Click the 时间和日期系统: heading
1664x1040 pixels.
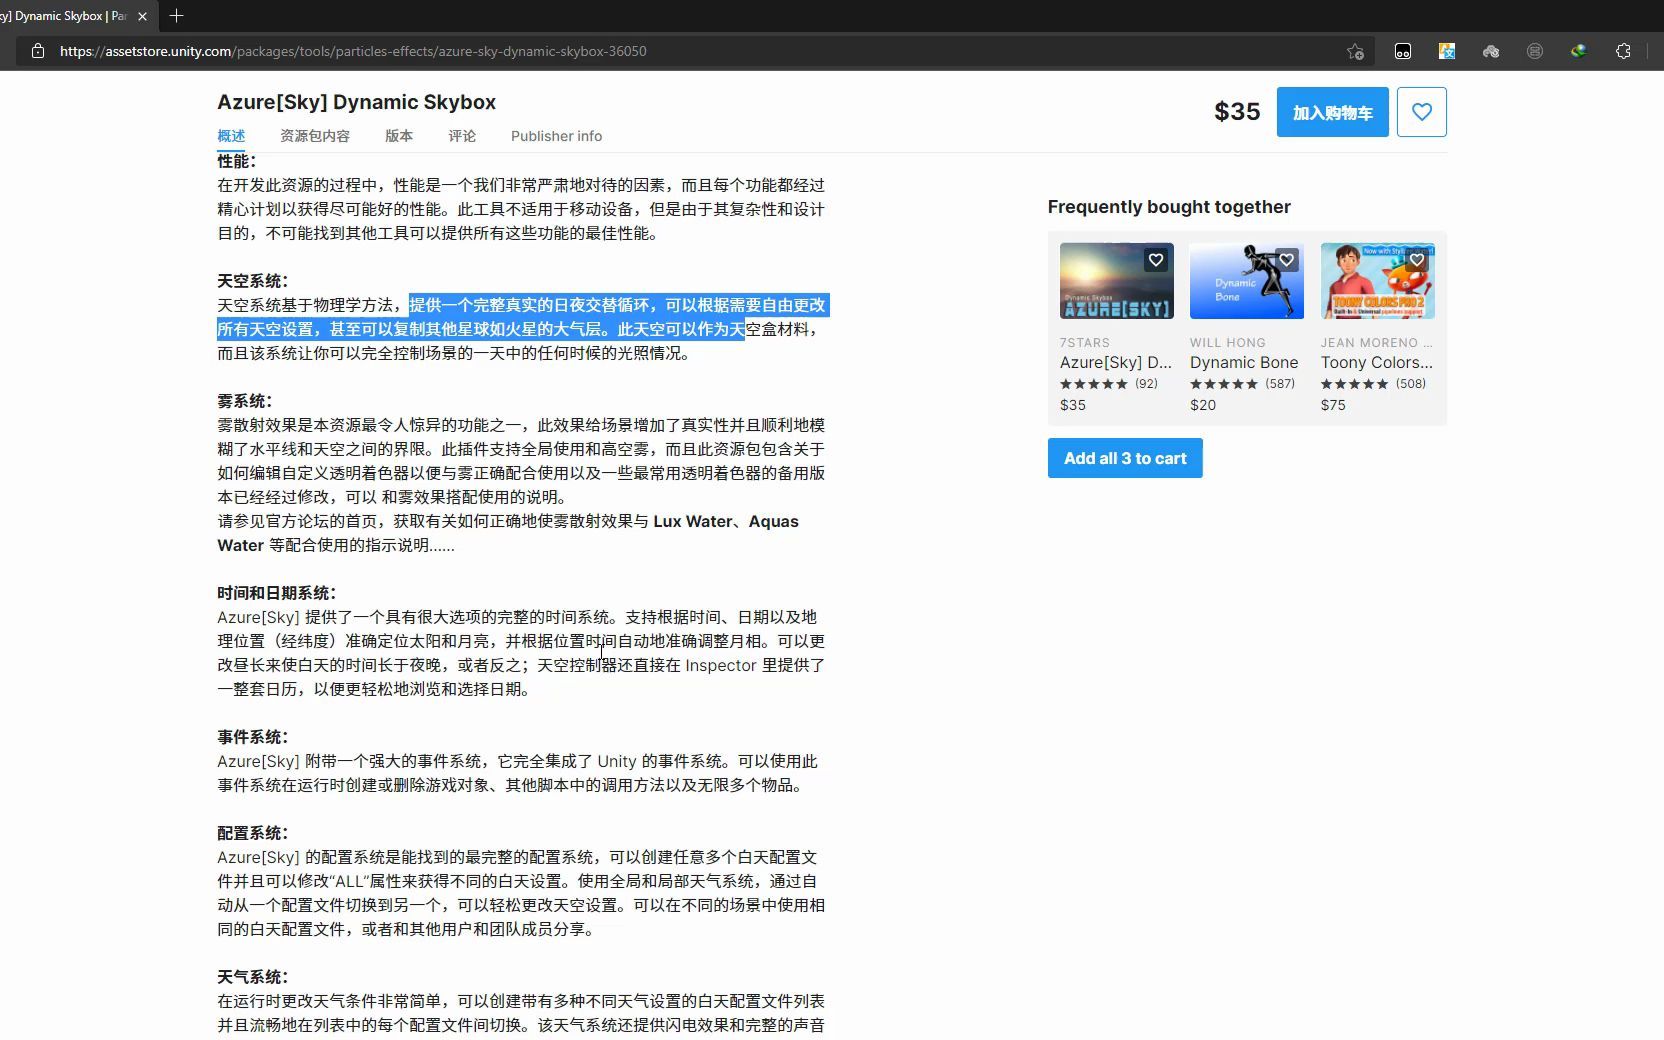coord(277,593)
